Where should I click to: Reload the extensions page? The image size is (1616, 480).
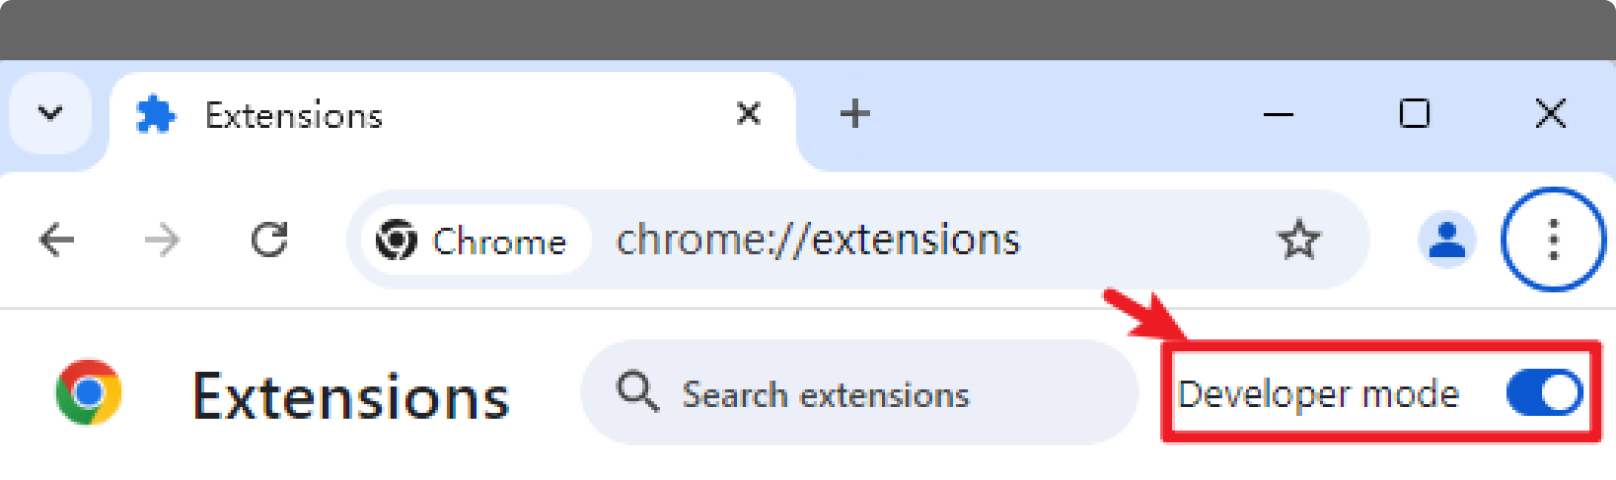[x=269, y=240]
